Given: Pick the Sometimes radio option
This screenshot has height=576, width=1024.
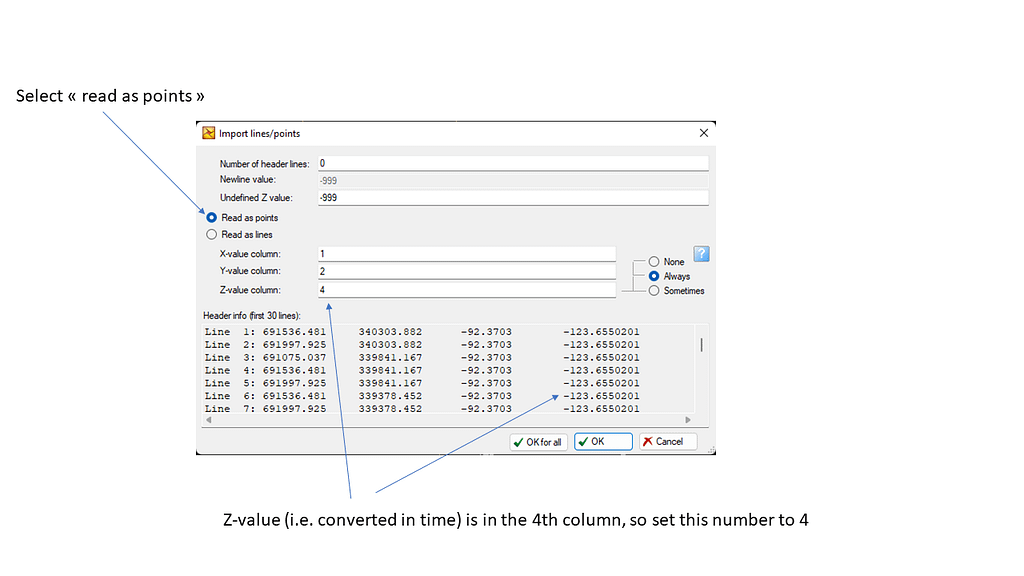Looking at the screenshot, I should 654,291.
